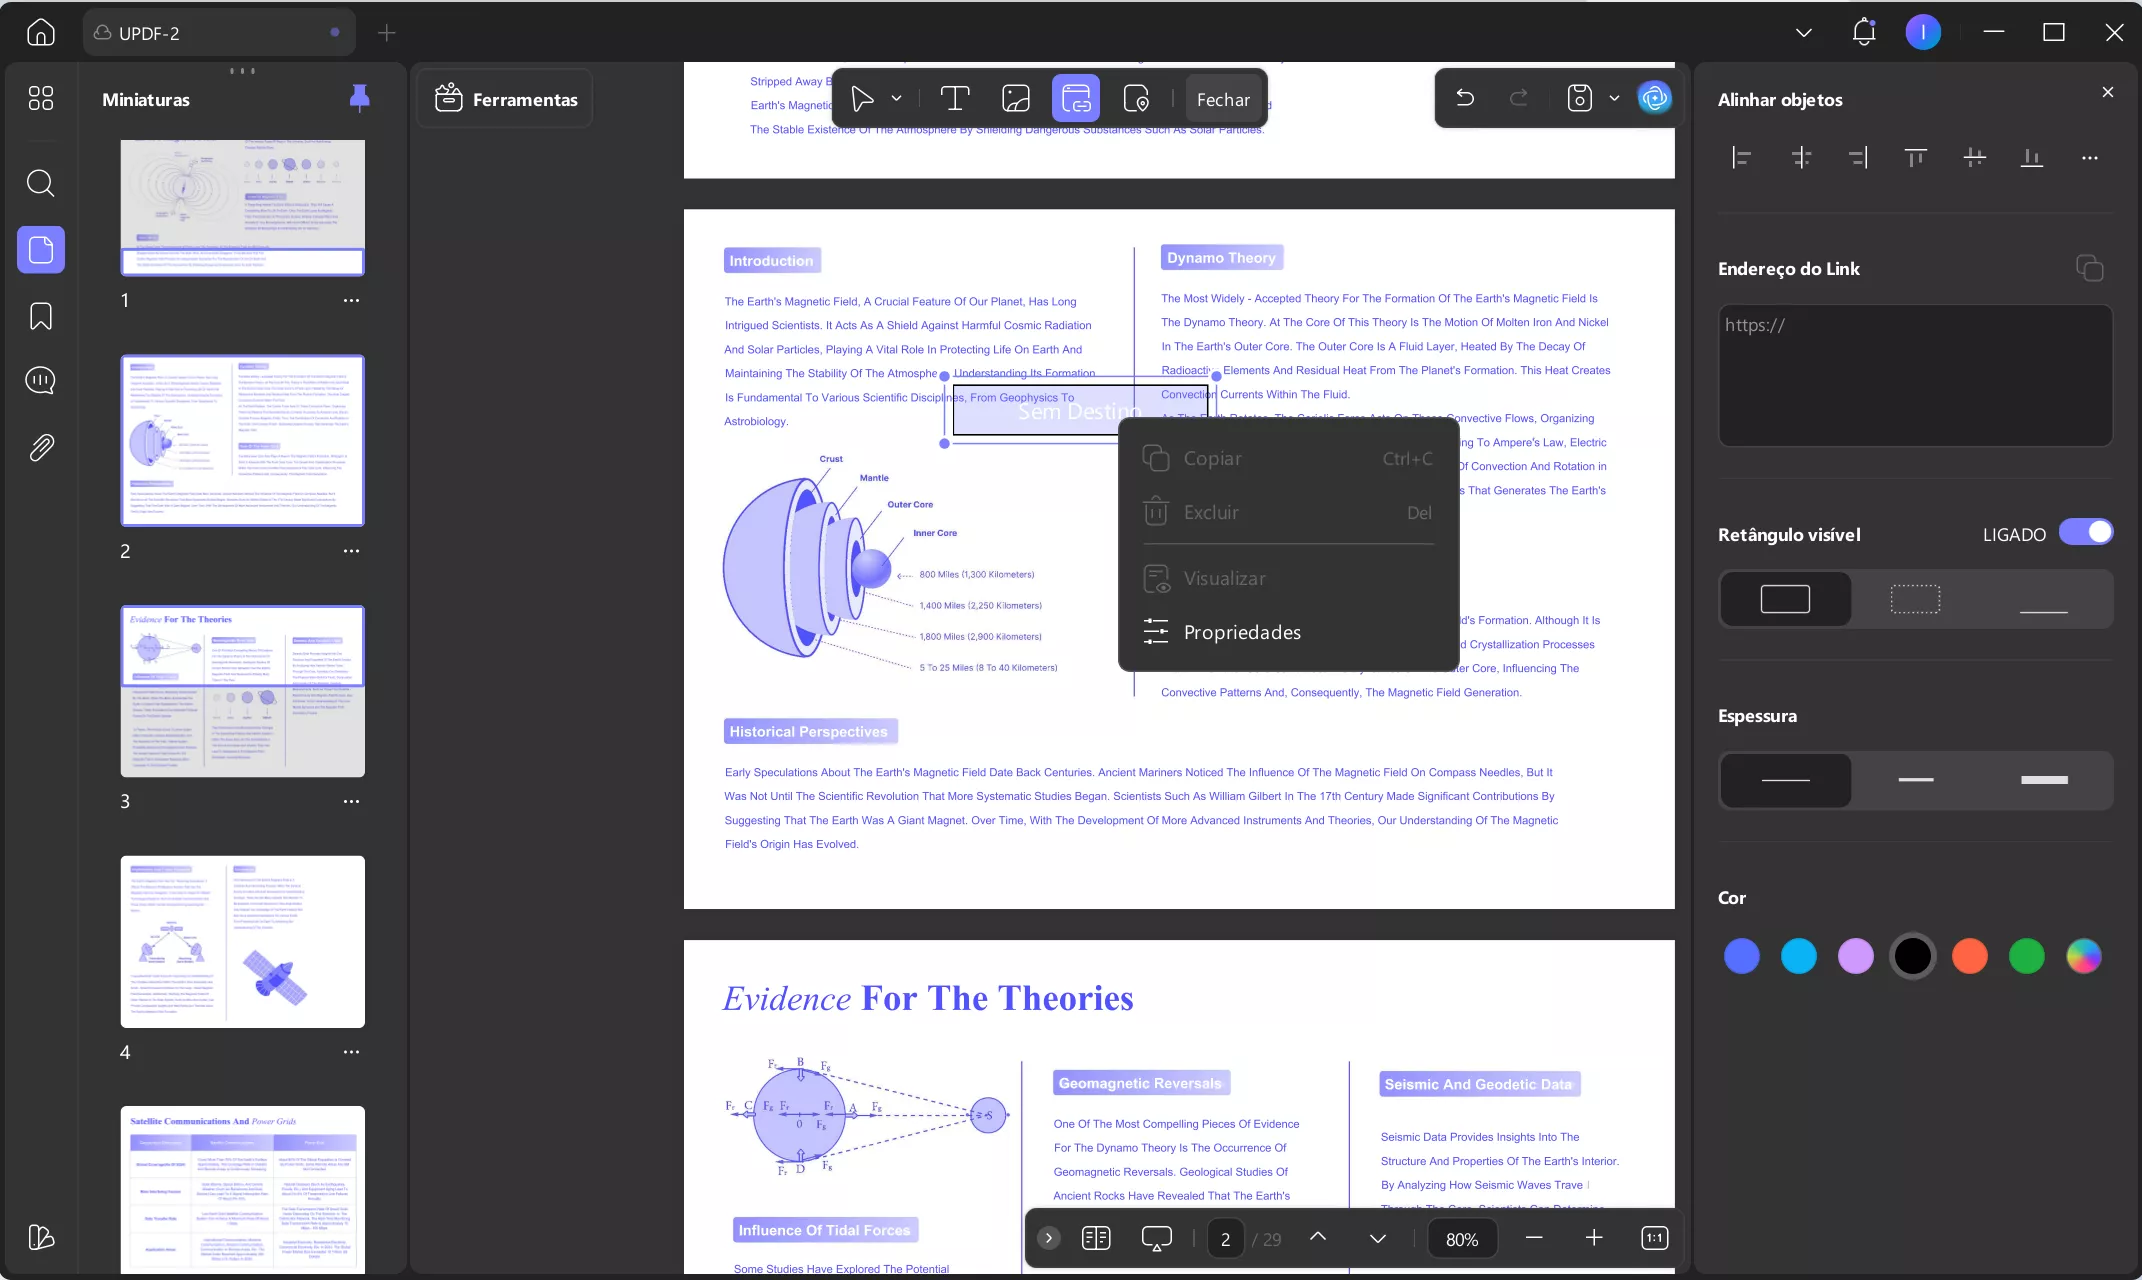
Task: Open the UPDF AI assistant
Action: pyautogui.click(x=1655, y=98)
